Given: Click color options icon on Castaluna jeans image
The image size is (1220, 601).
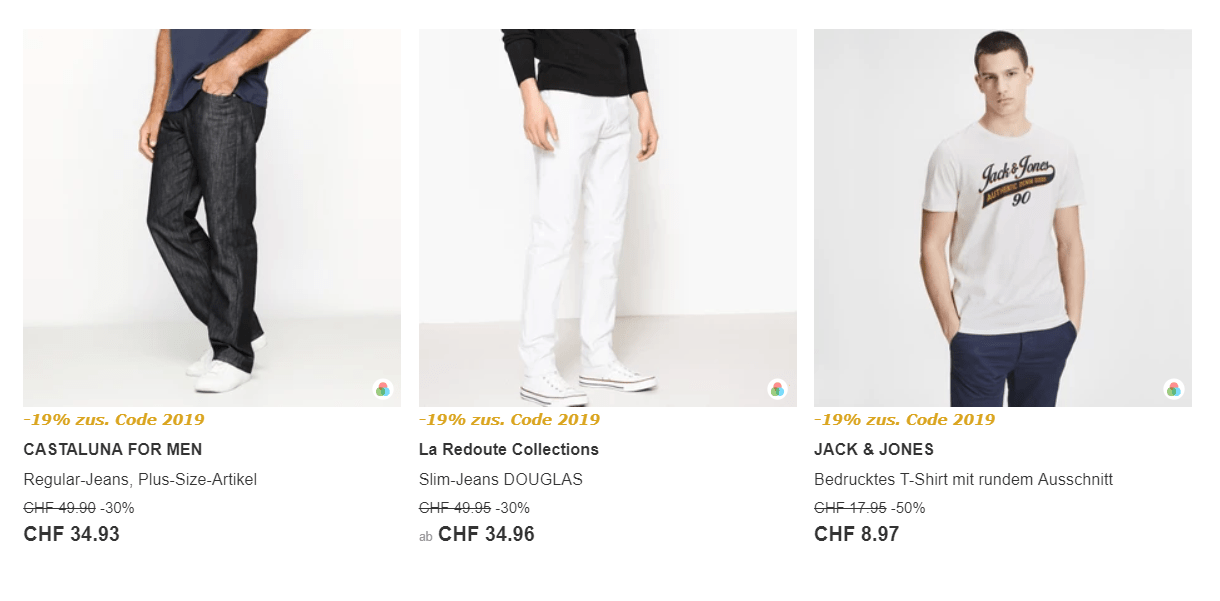Looking at the screenshot, I should (382, 389).
